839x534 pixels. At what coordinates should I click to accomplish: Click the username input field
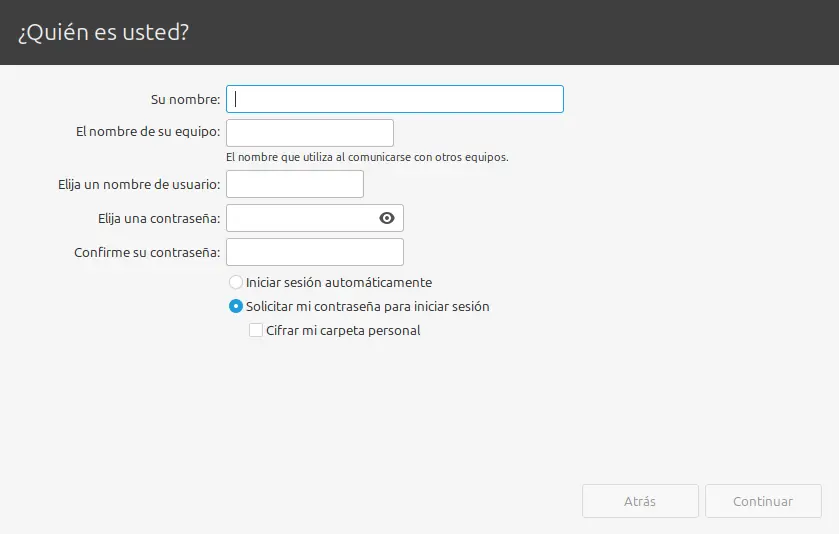pyautogui.click(x=295, y=184)
